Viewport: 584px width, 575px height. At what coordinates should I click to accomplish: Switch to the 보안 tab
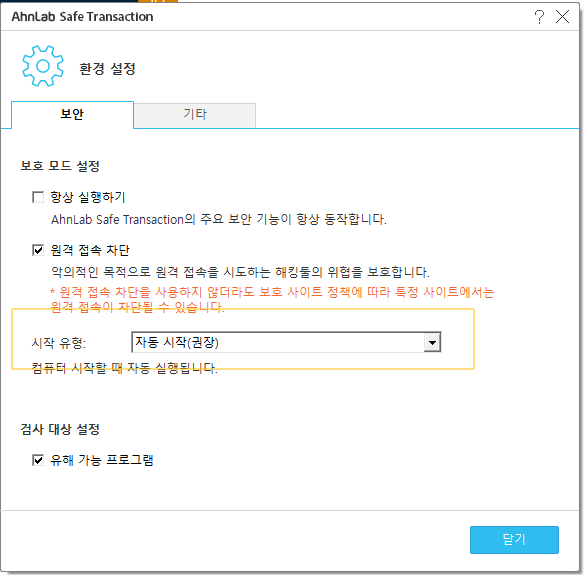pos(72,114)
